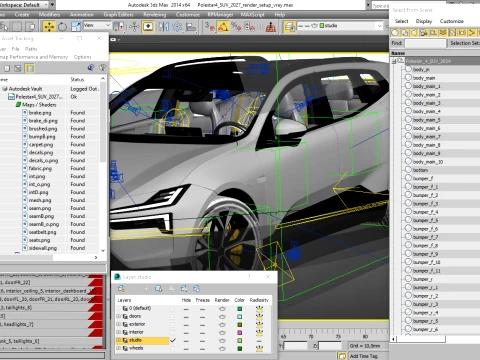Open the current layer dropdown showing 'studio'
480x360 pixels.
click(340, 26)
